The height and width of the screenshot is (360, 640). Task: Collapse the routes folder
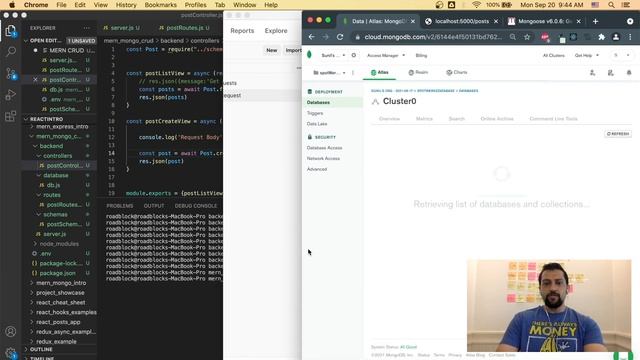pos(39,195)
